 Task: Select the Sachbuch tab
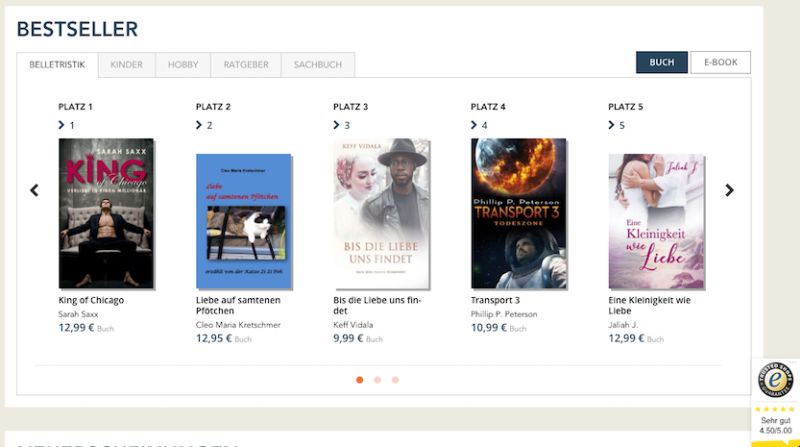click(x=318, y=65)
